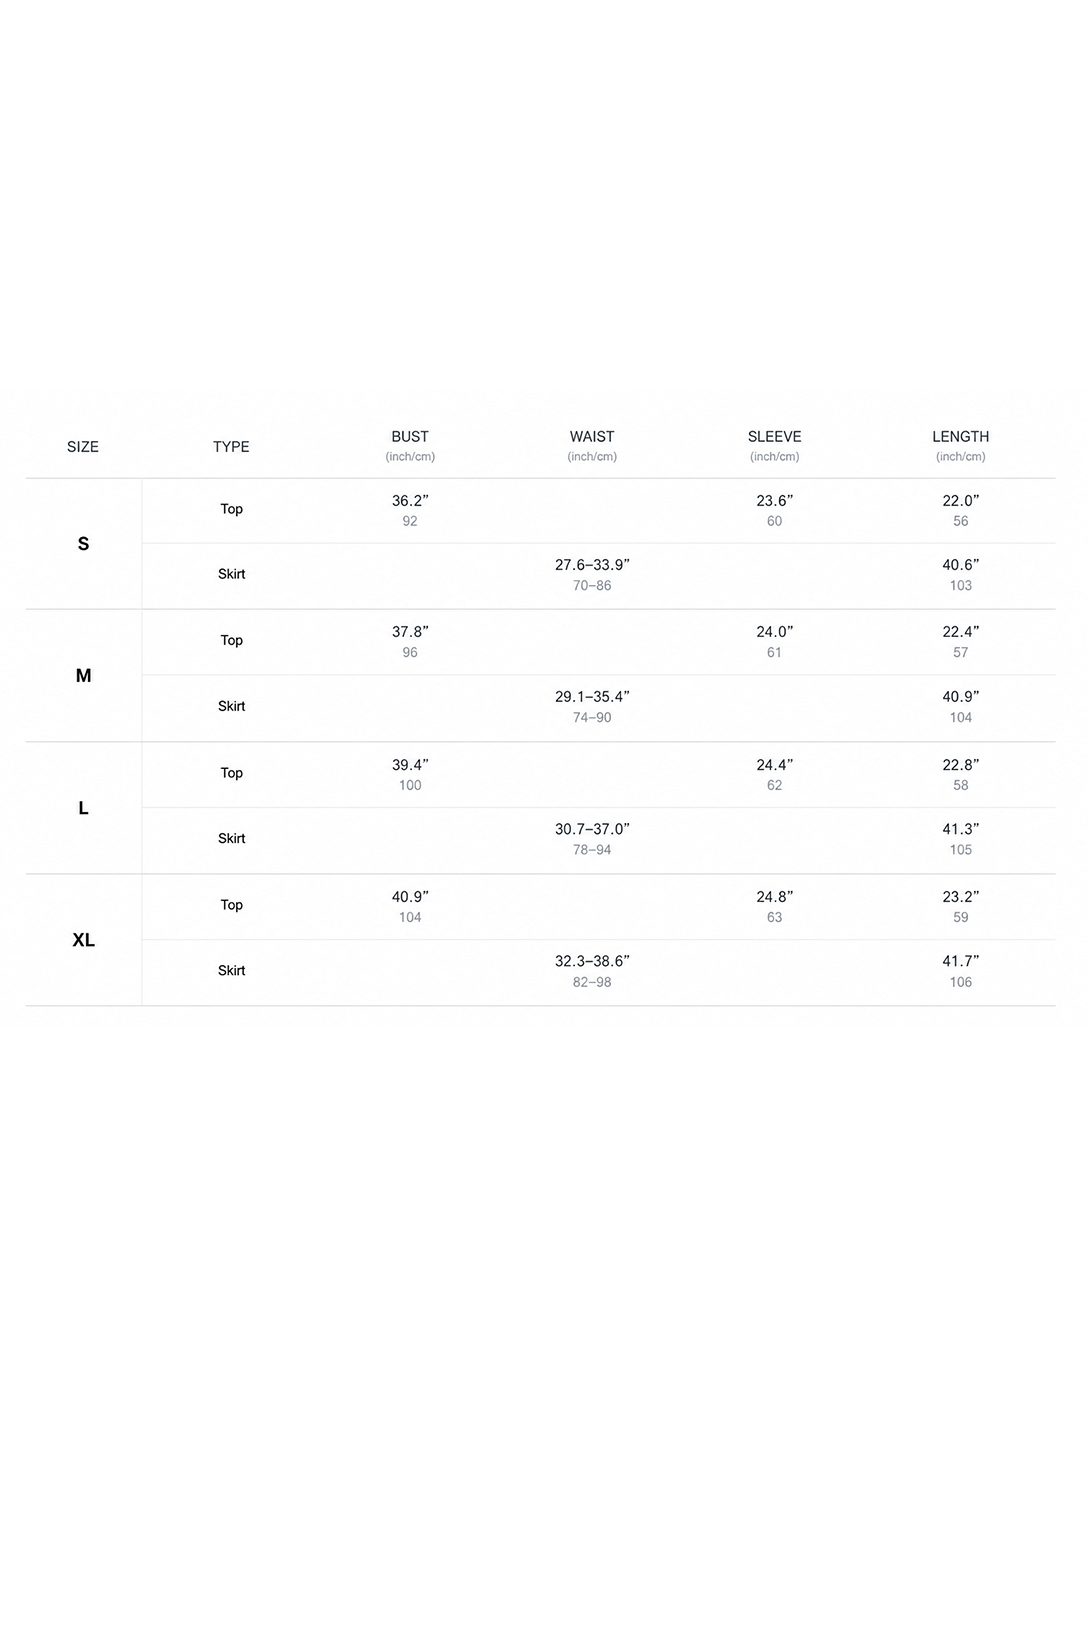Click the 36.2” bust value for size S

pos(410,501)
